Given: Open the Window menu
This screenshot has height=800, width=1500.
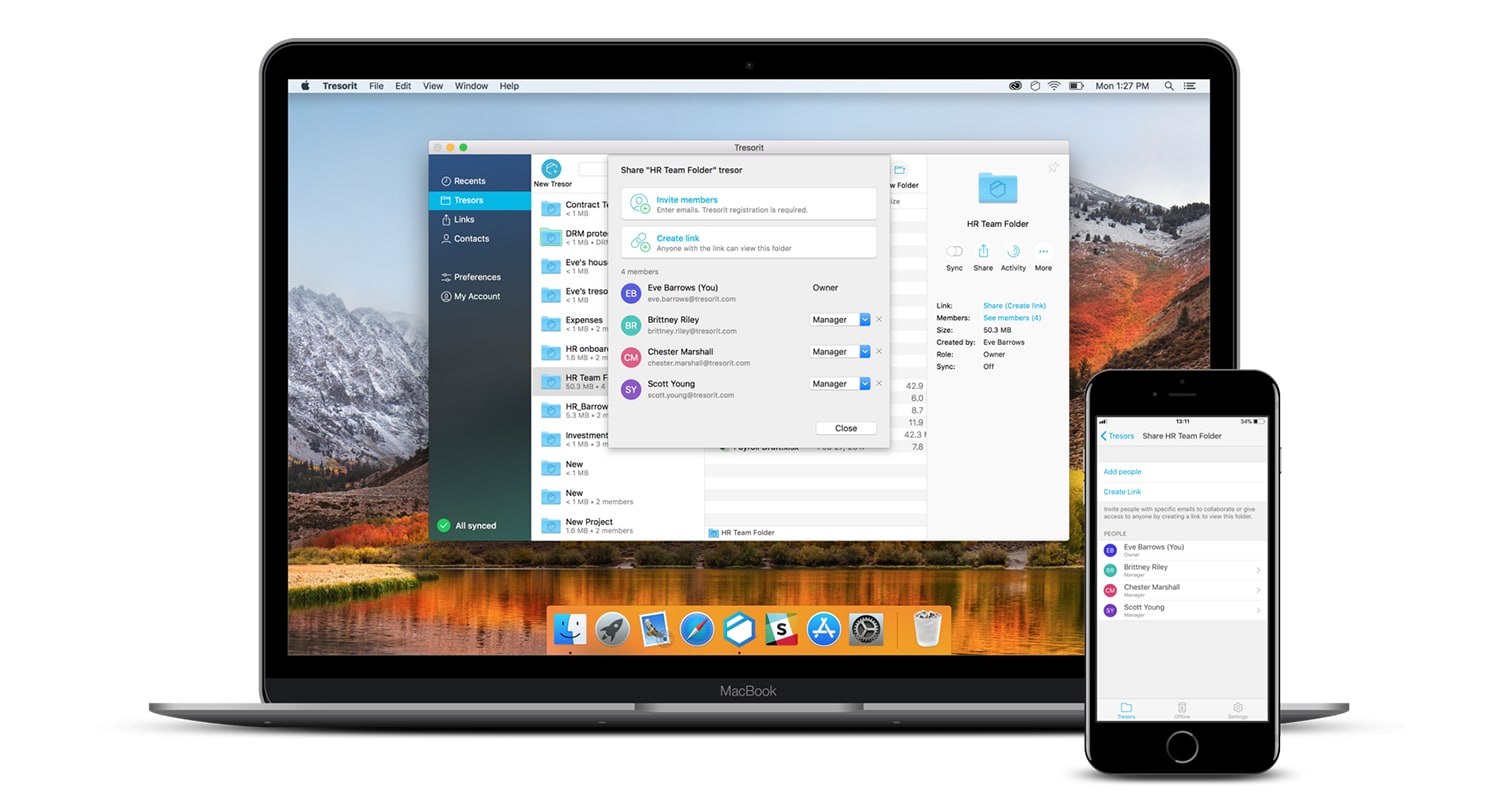Looking at the screenshot, I should pyautogui.click(x=471, y=86).
